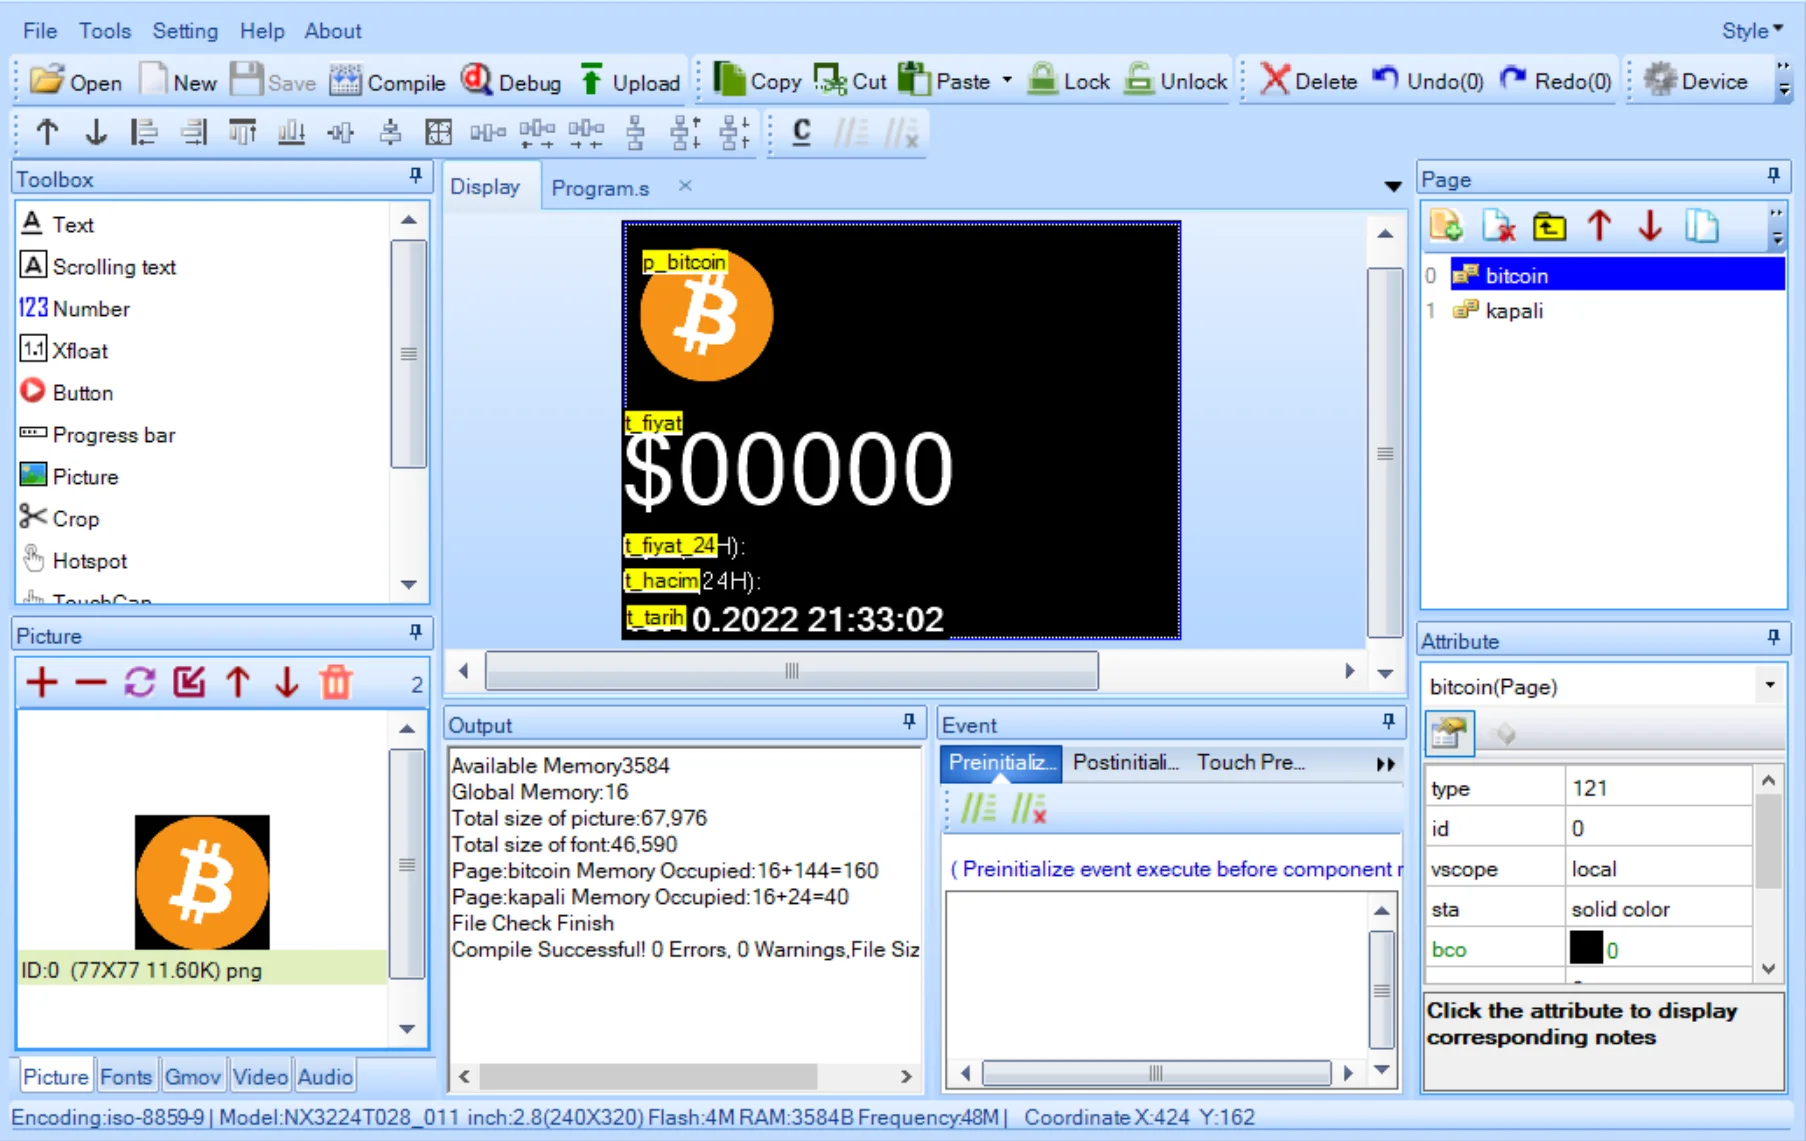Align the selected components right
This screenshot has height=1141, width=1806.
coord(194,132)
